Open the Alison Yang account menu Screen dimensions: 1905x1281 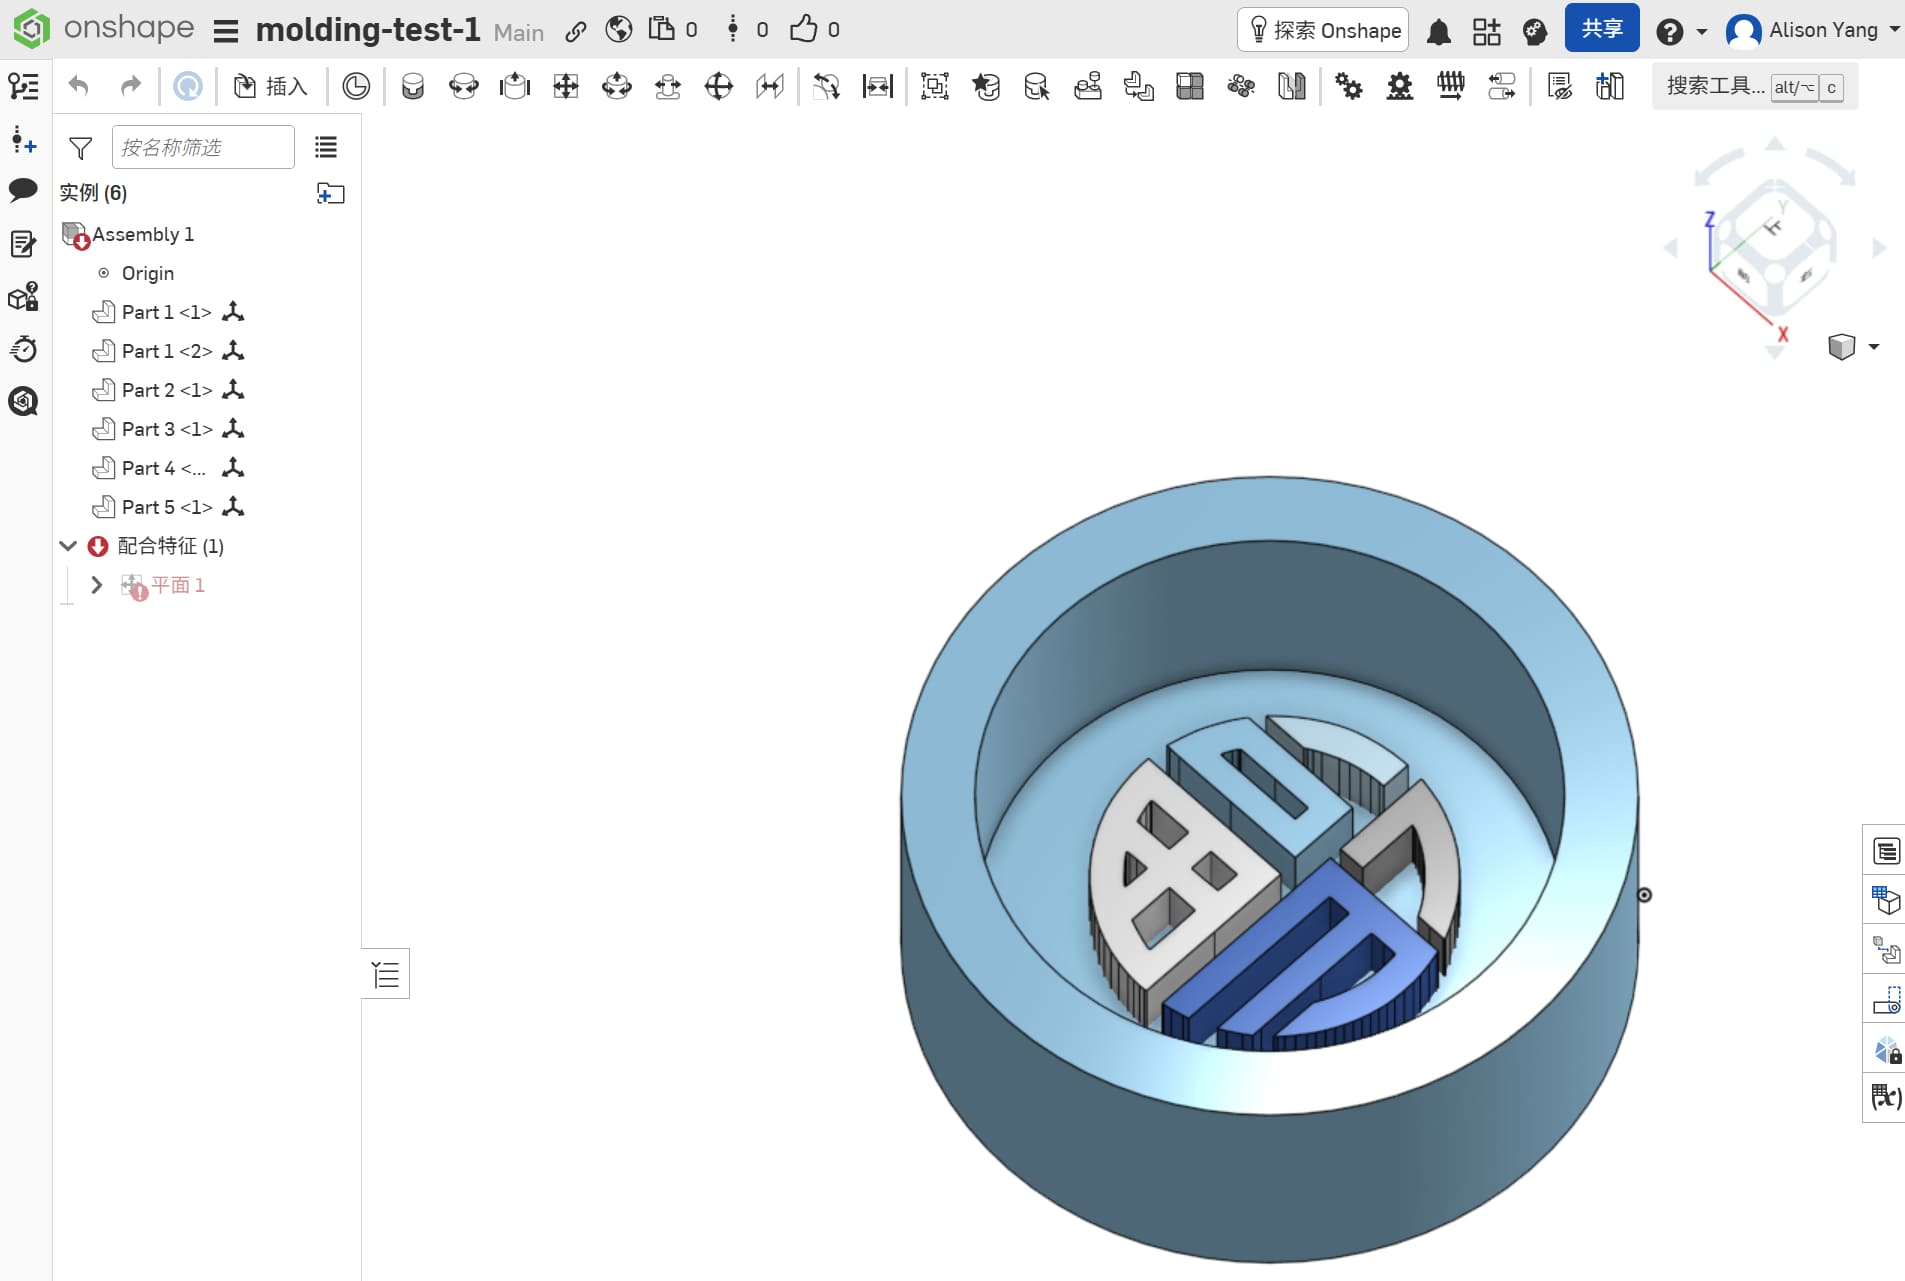pos(1812,30)
